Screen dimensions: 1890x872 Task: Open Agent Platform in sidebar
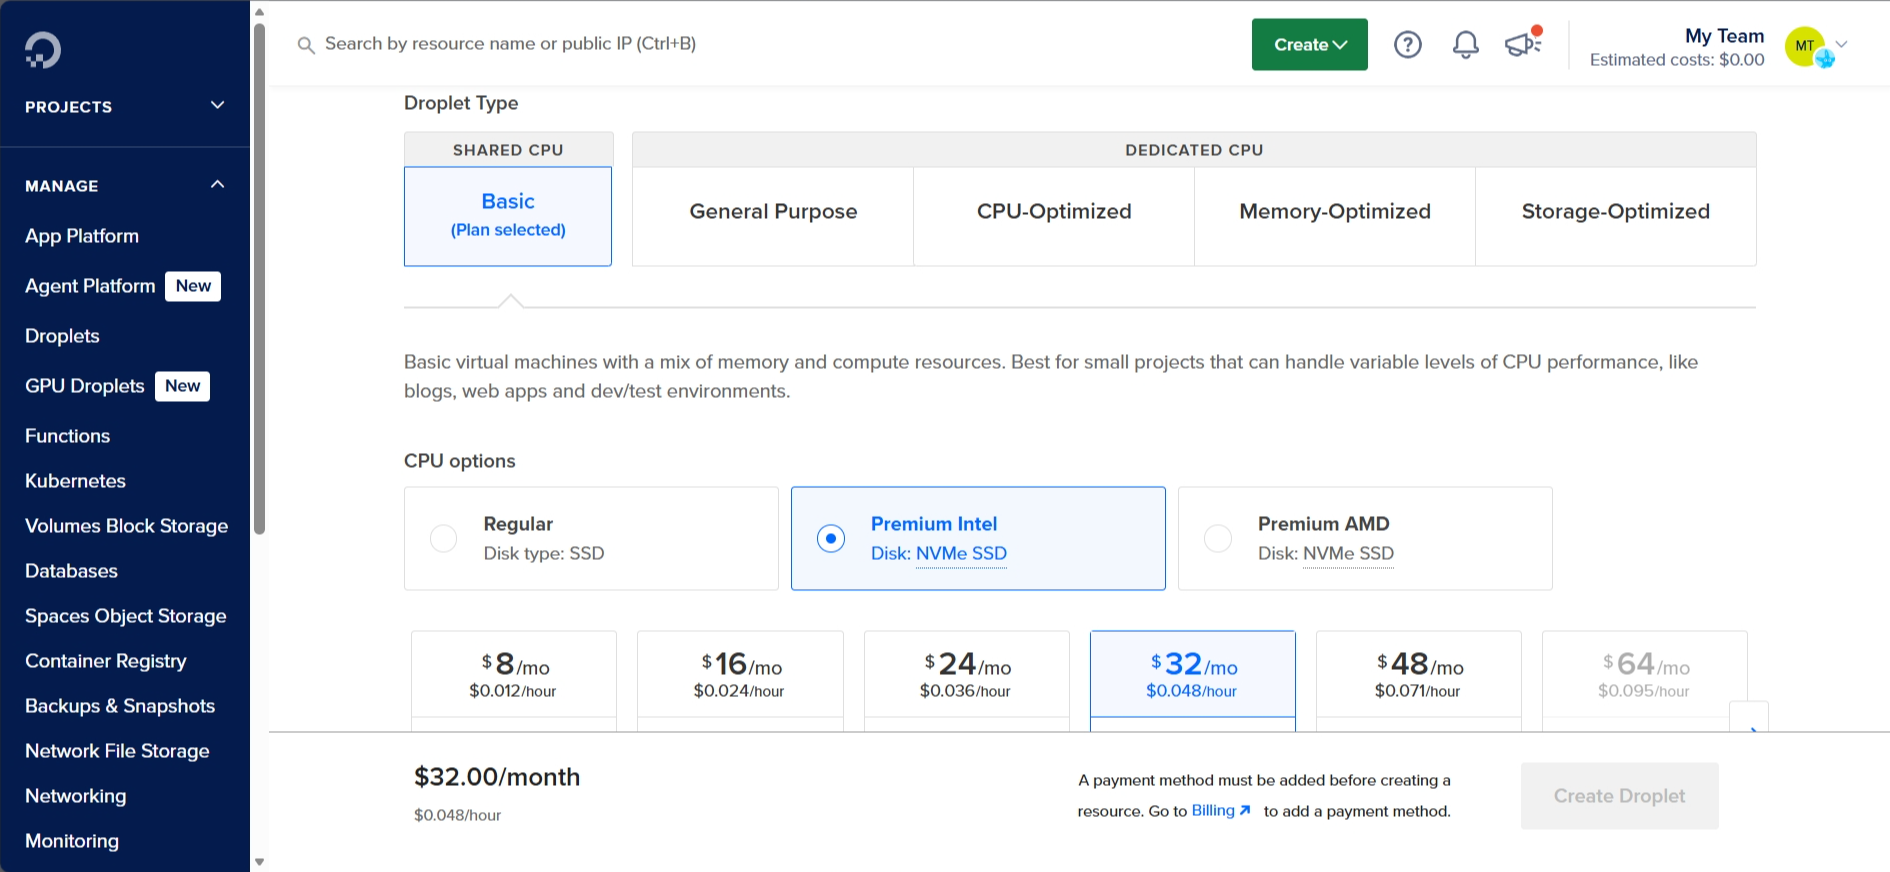pos(90,286)
